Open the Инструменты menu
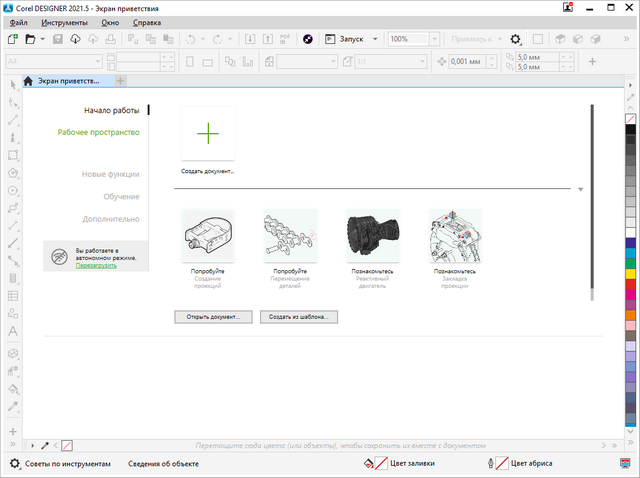 64,22
